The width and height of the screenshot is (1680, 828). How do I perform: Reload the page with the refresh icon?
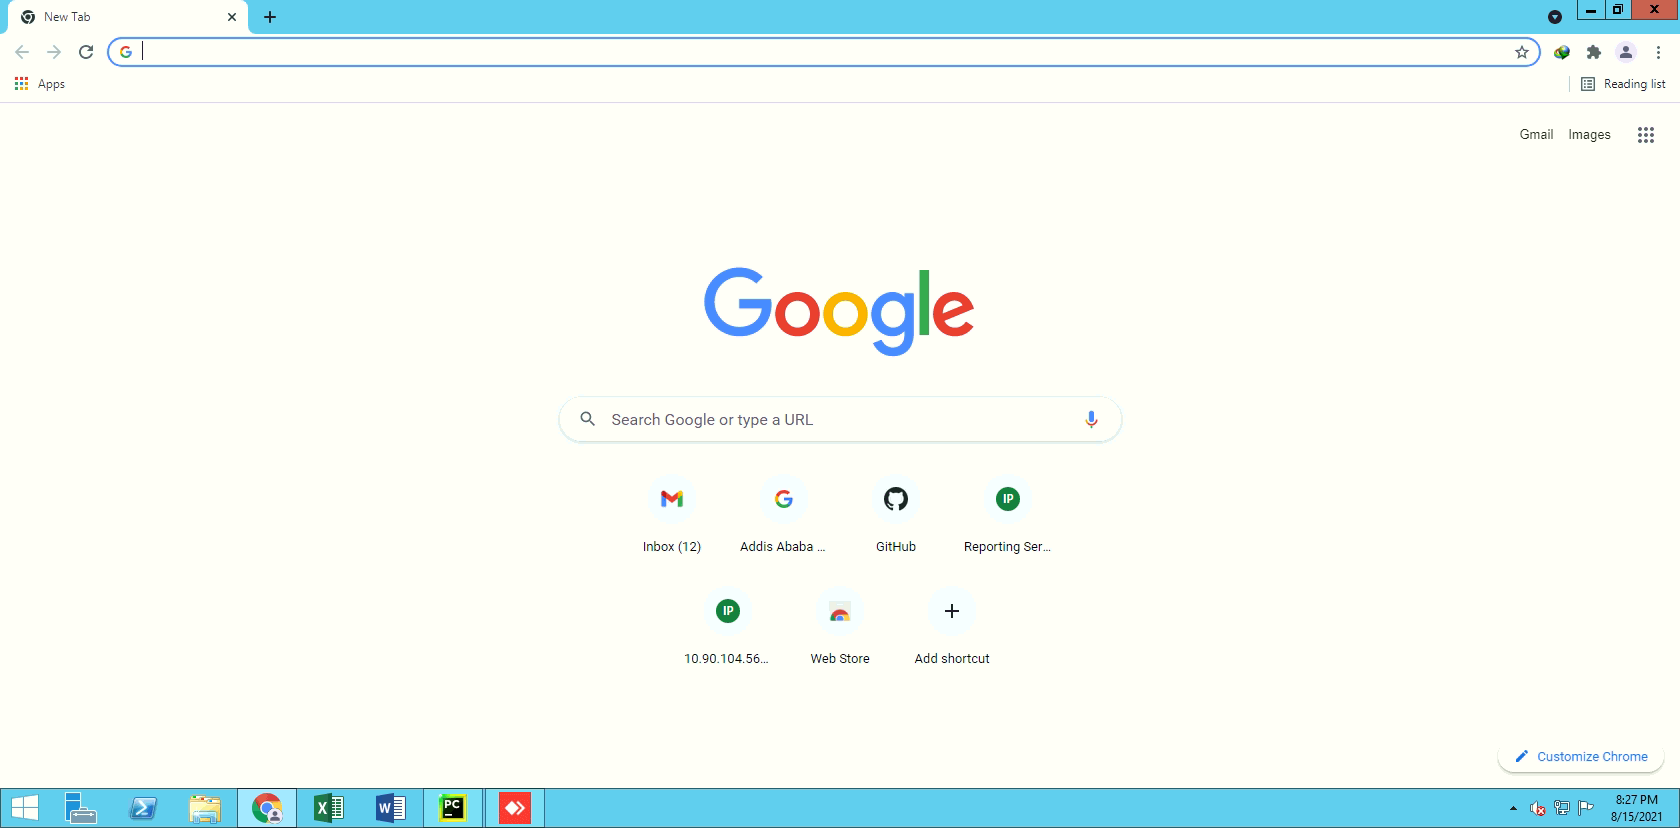(x=86, y=52)
